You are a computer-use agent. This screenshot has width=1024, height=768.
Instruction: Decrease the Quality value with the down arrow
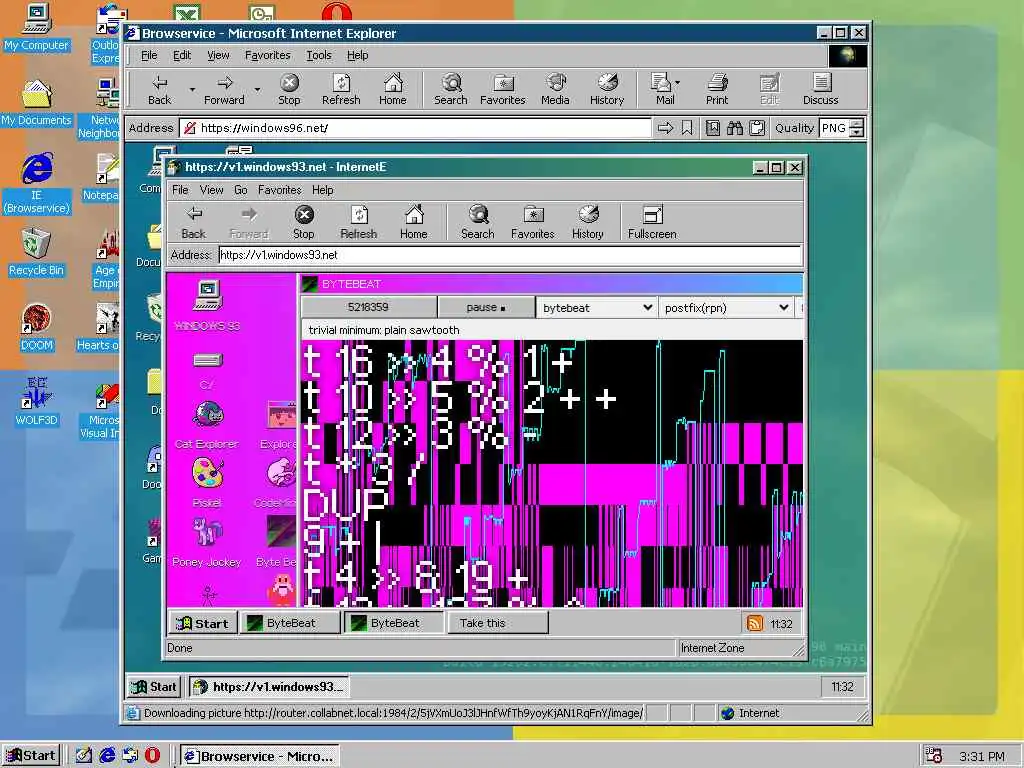tap(857, 133)
